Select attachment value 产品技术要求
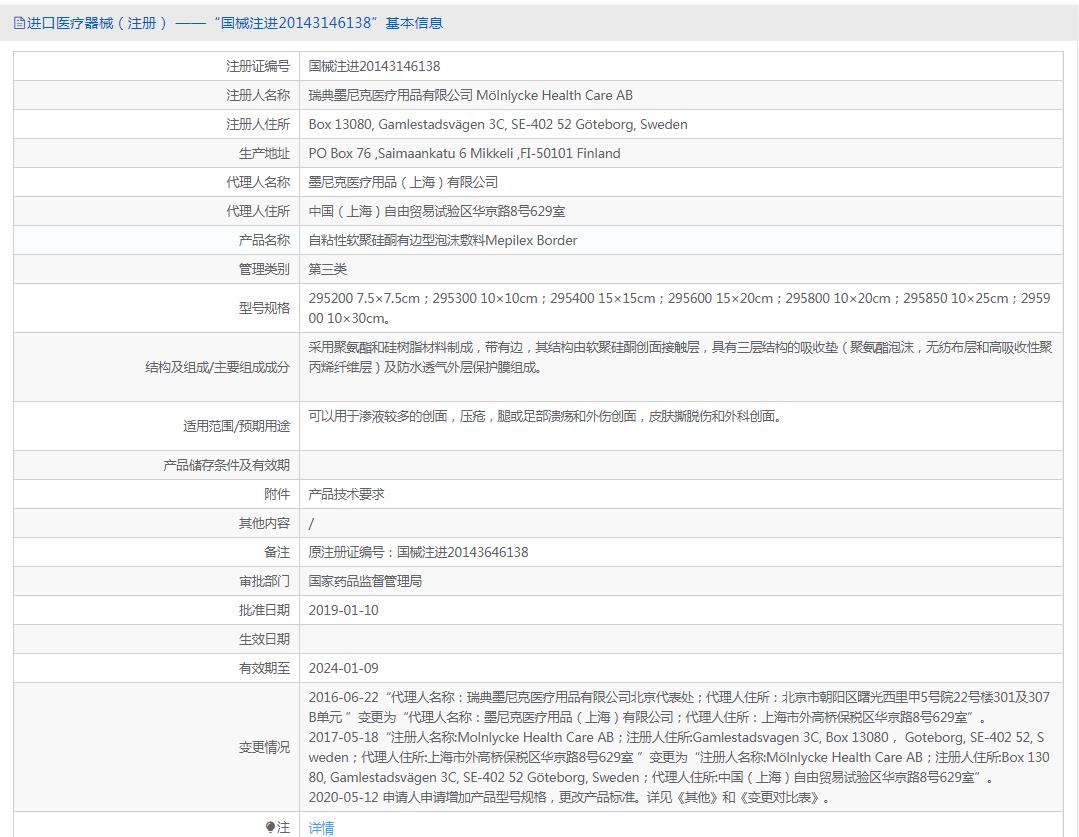The width and height of the screenshot is (1079, 837). point(346,494)
